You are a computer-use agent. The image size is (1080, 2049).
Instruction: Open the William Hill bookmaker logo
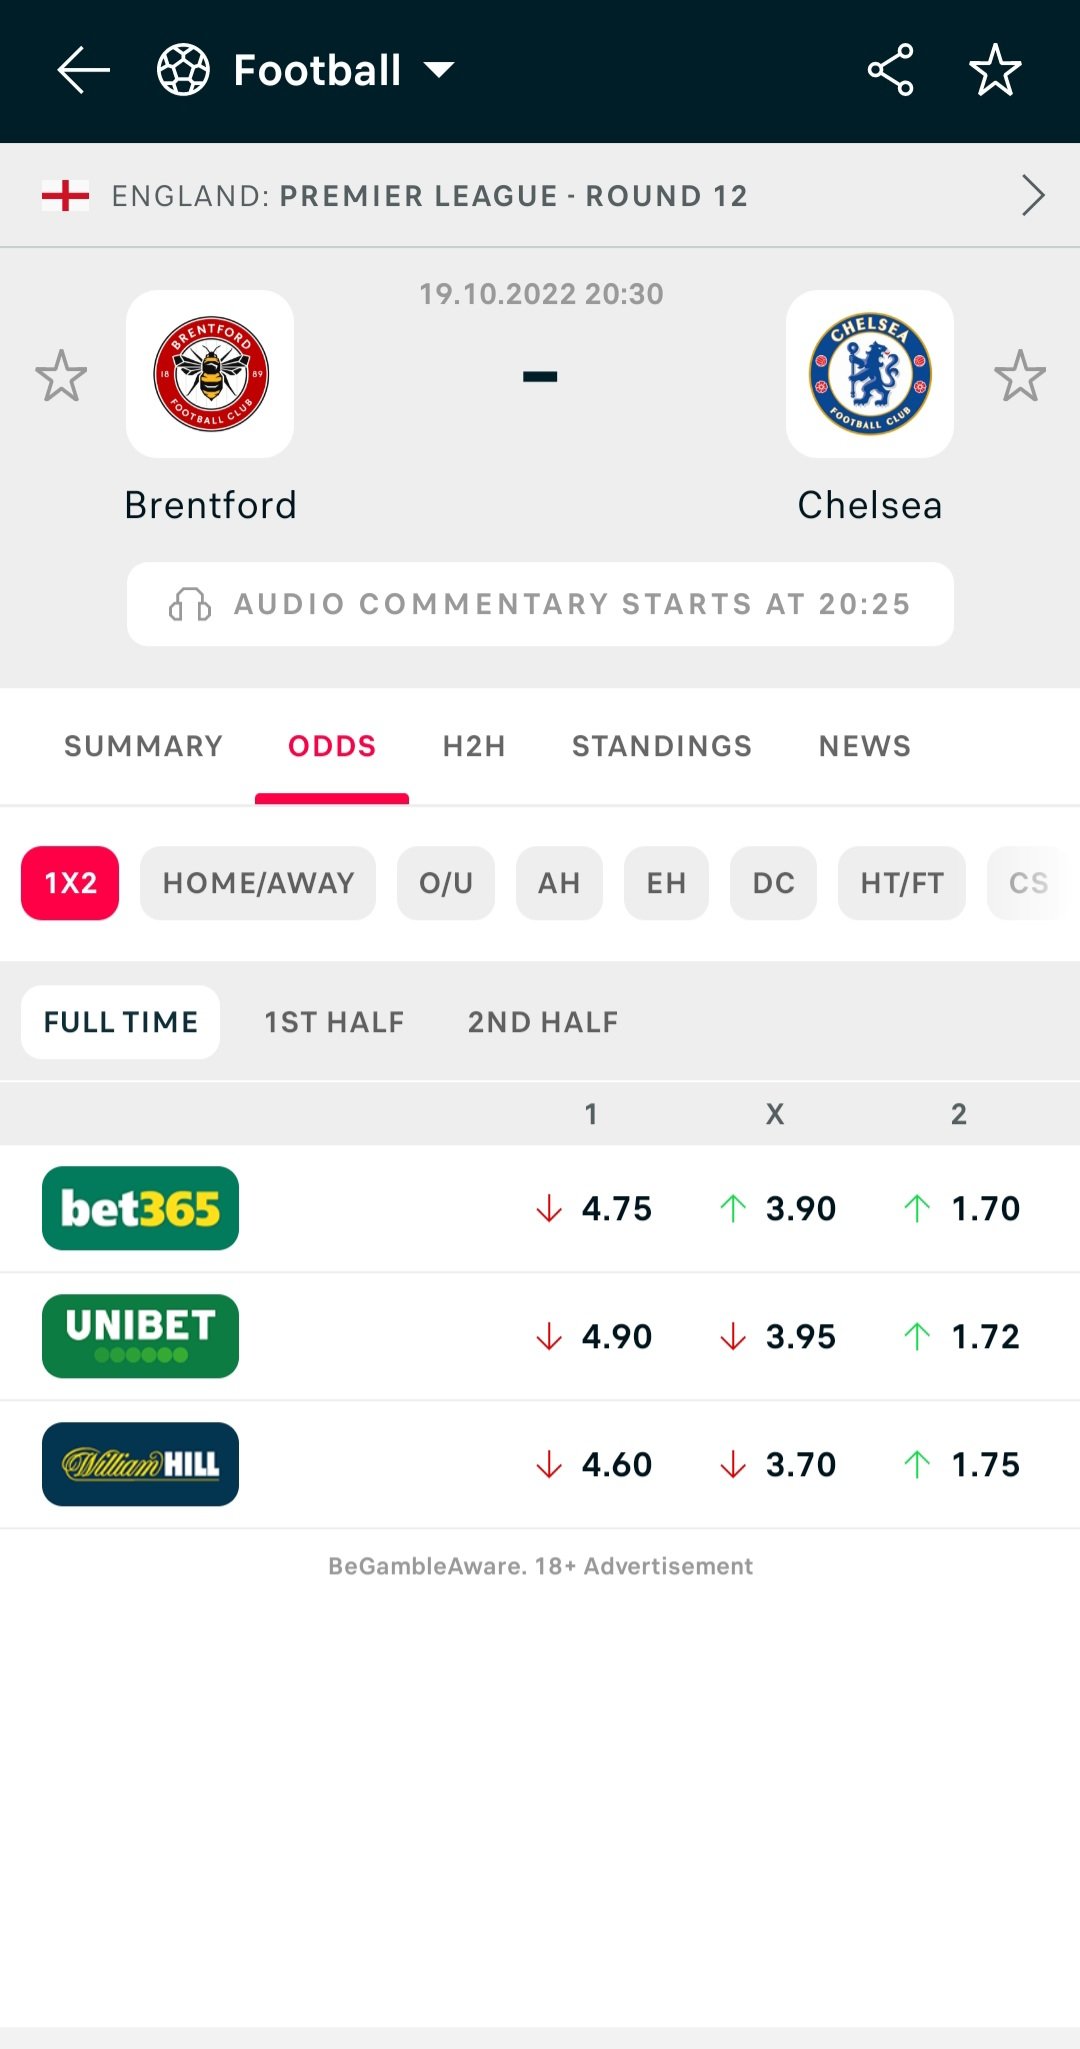tap(140, 1464)
